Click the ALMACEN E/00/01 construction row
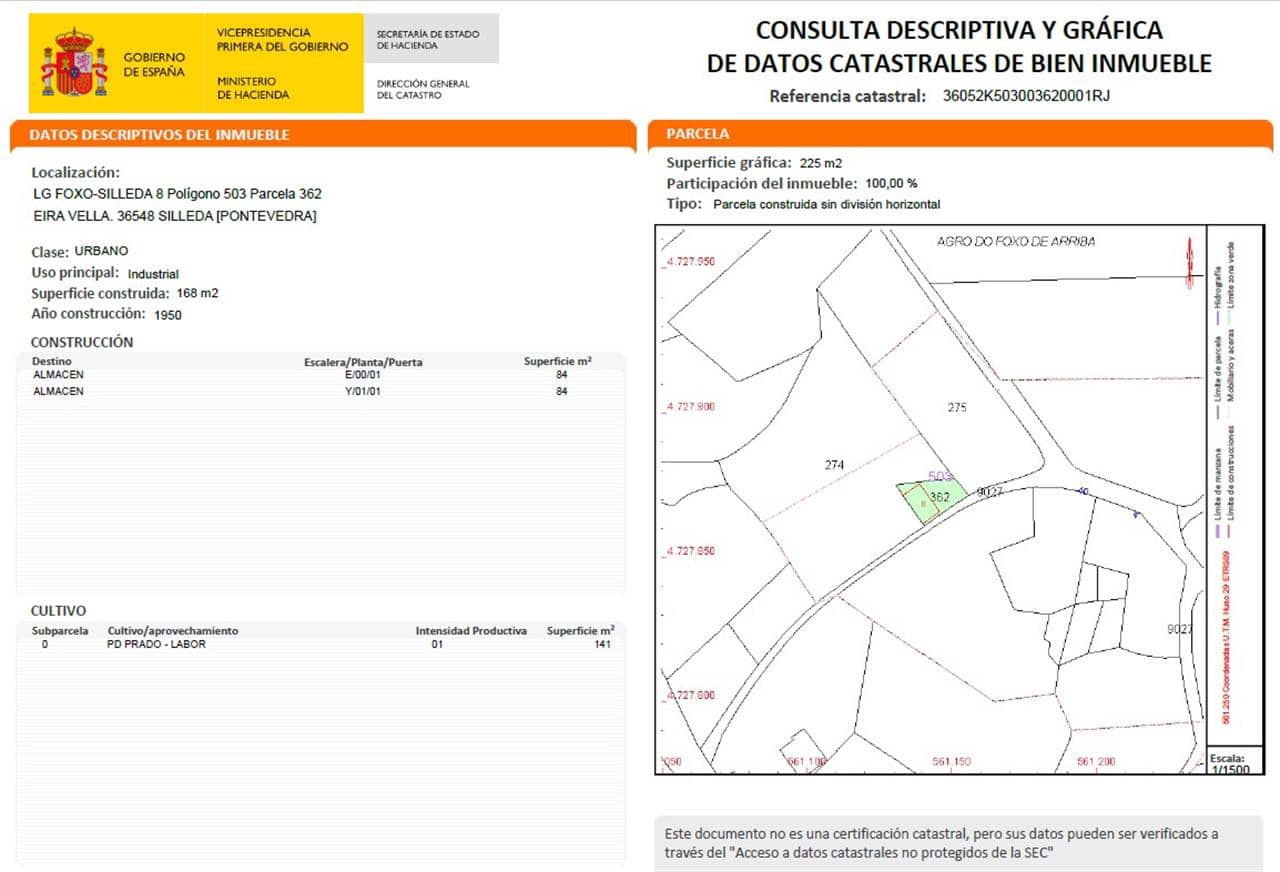This screenshot has width=1280, height=872. (x=300, y=376)
